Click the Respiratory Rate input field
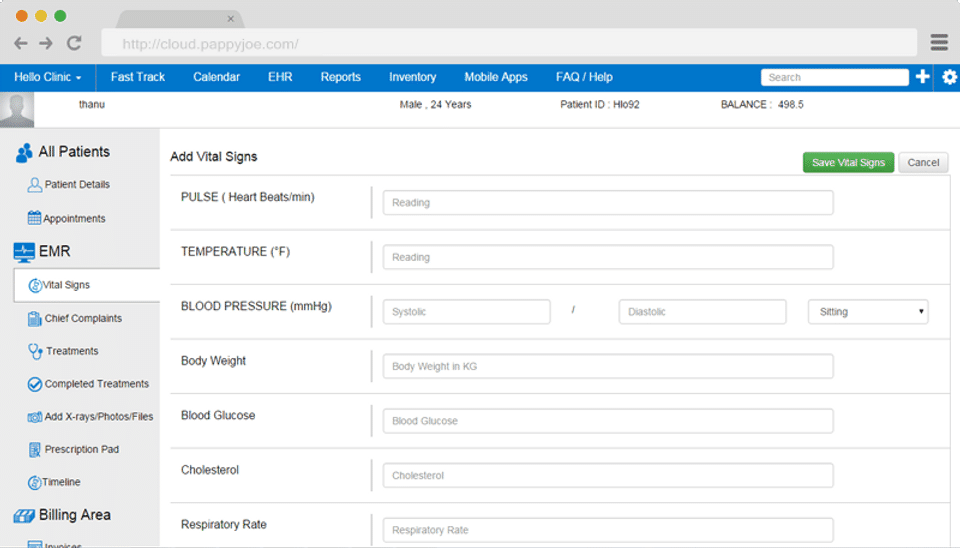The image size is (960, 548). 608,530
